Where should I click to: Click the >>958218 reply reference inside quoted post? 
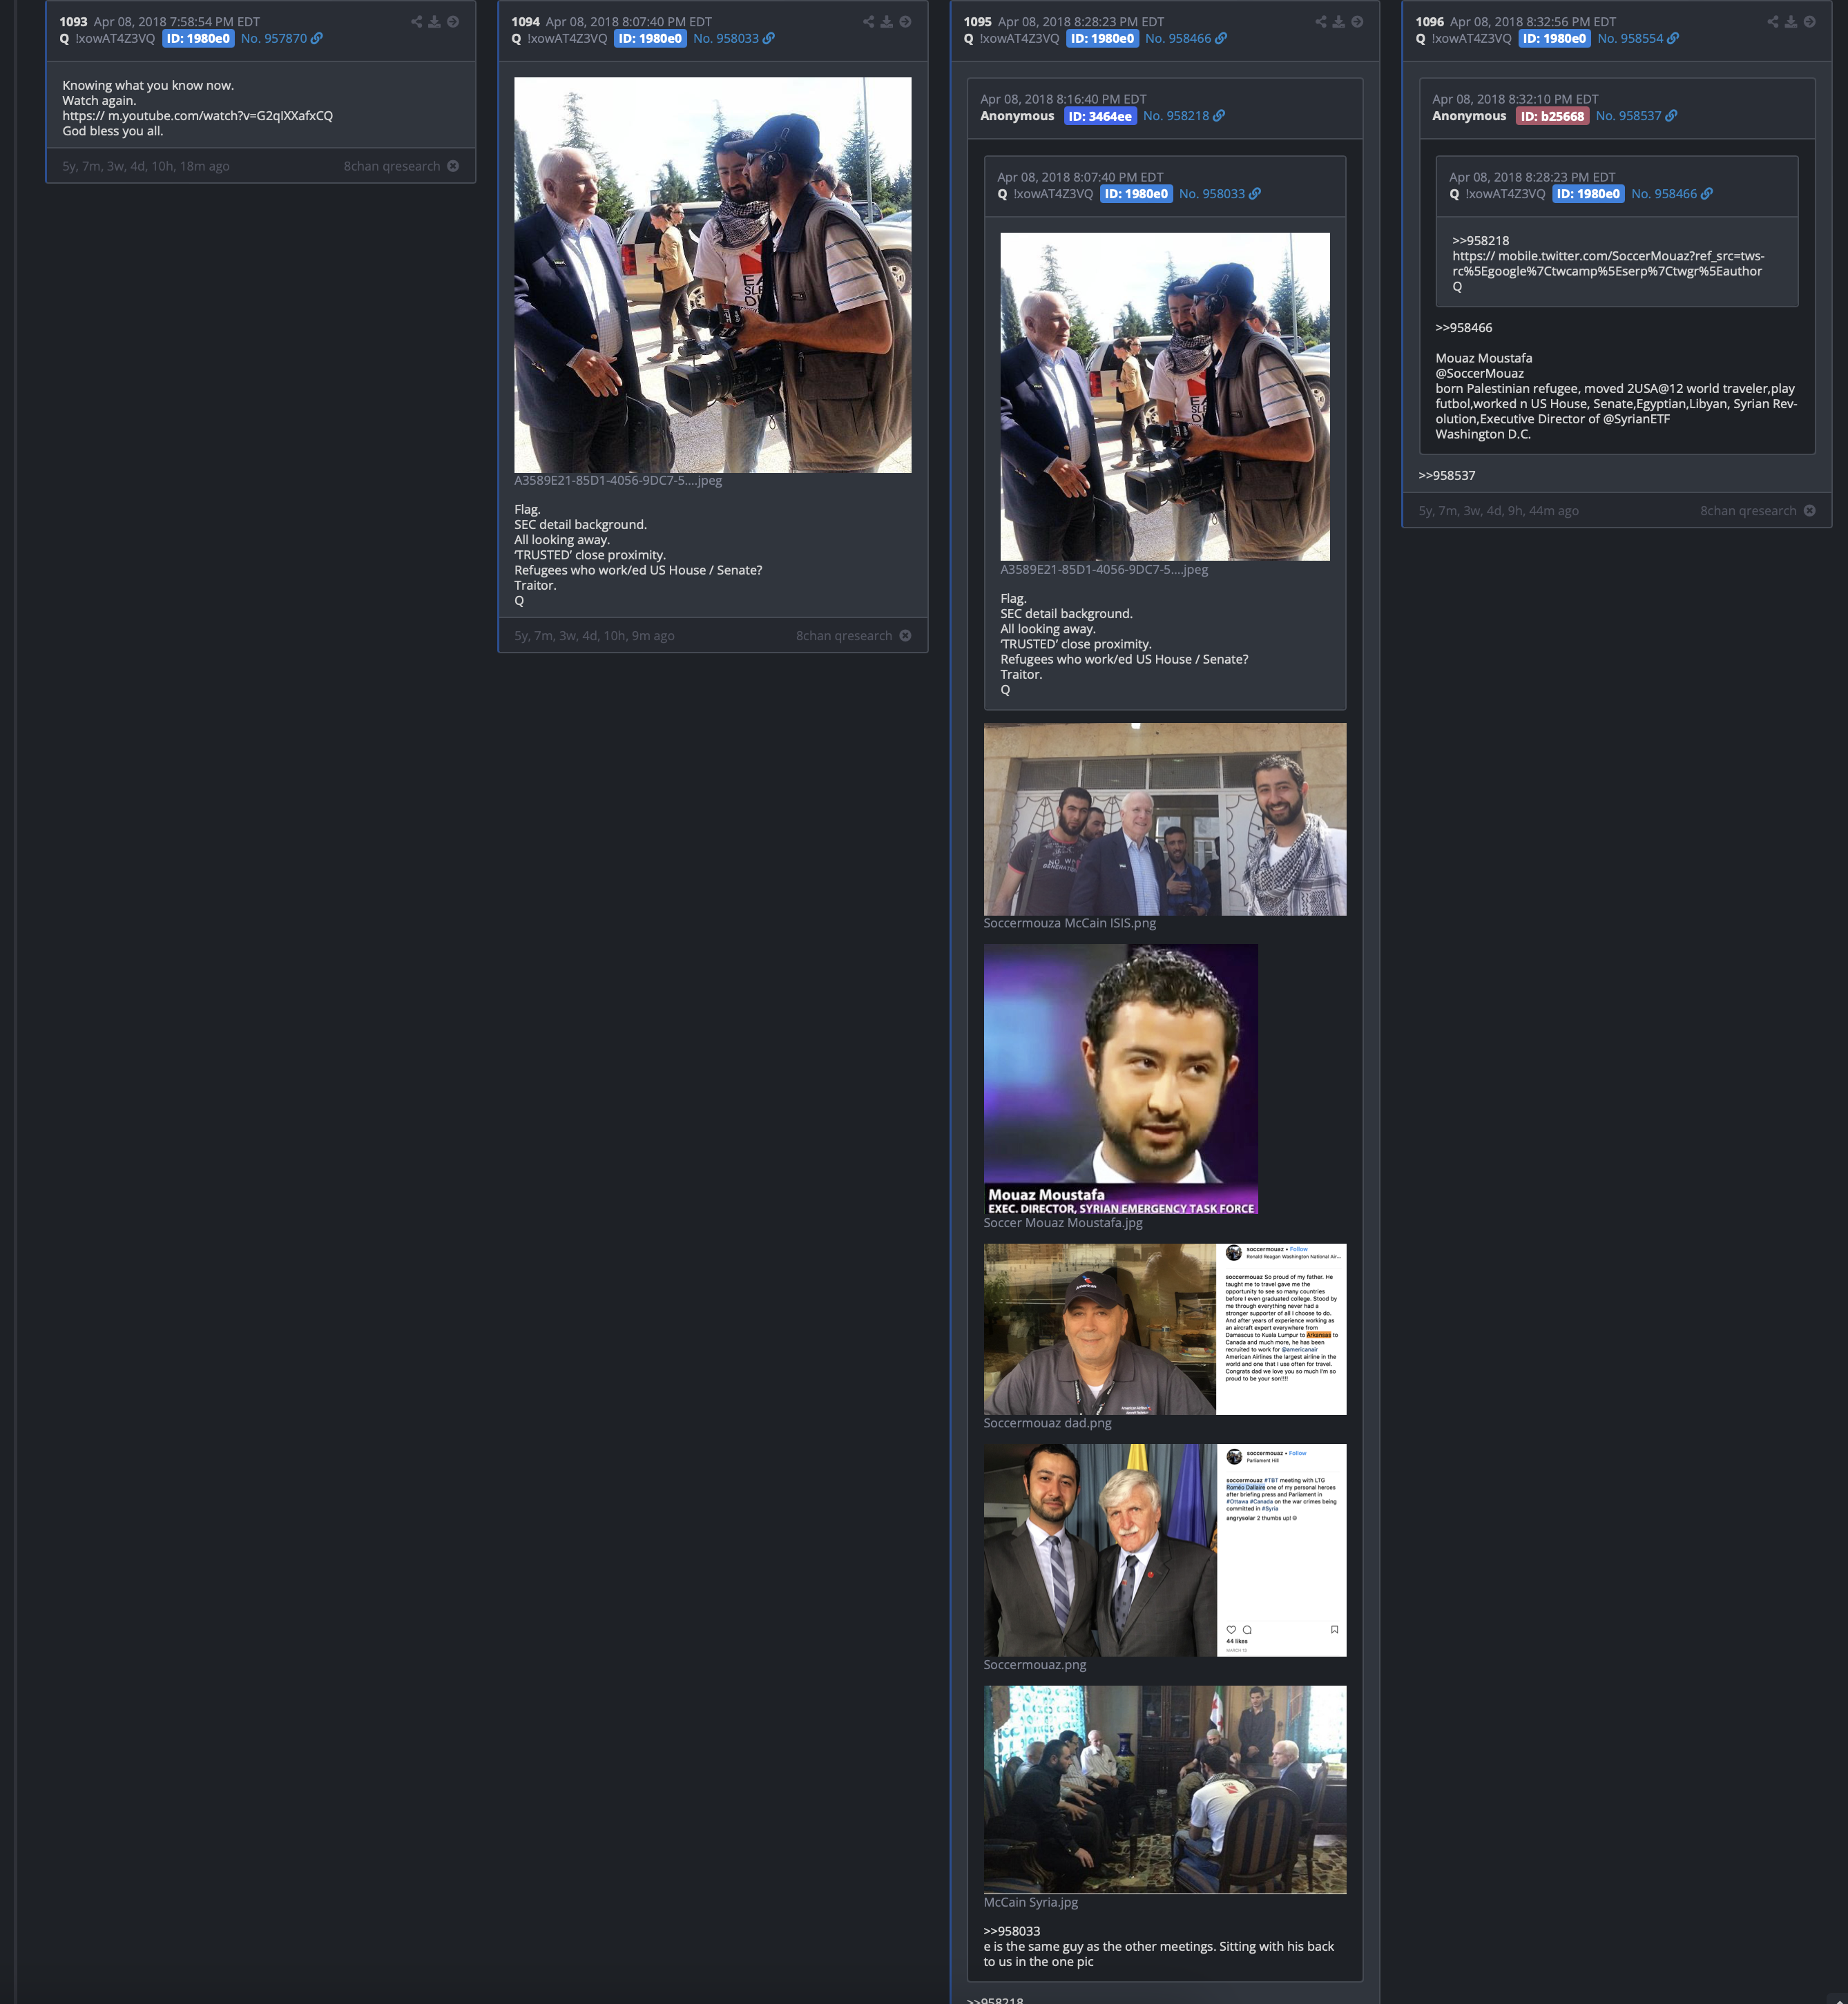point(1481,241)
